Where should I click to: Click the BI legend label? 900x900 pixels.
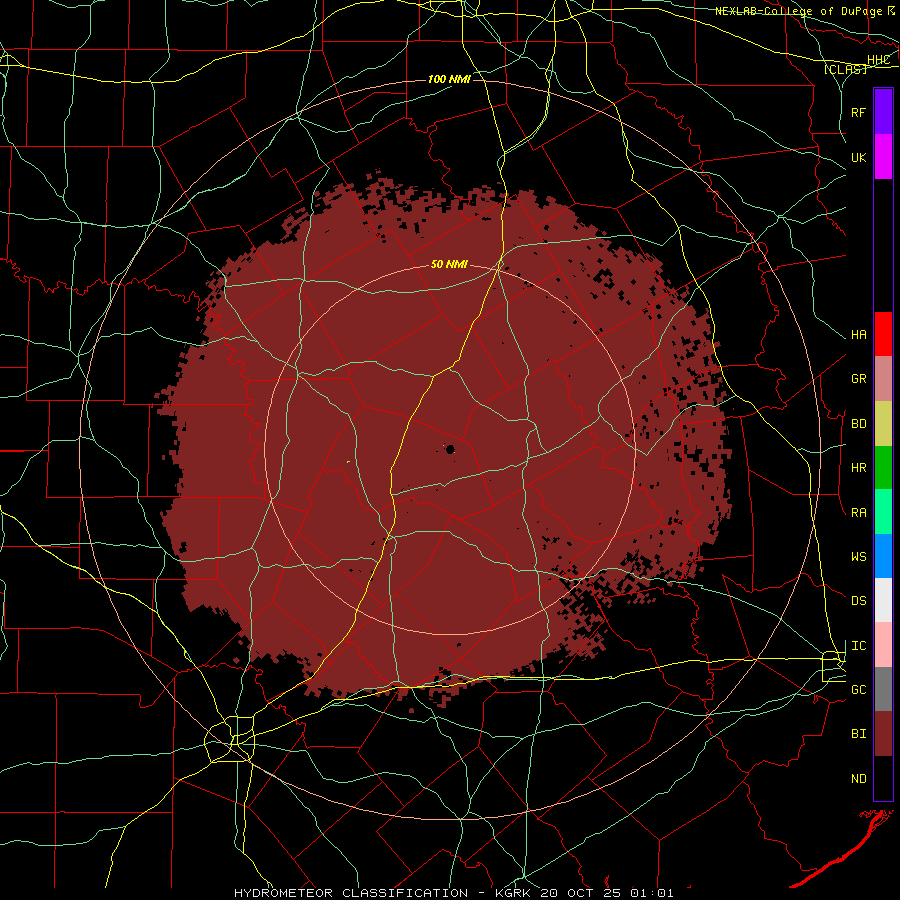859,734
